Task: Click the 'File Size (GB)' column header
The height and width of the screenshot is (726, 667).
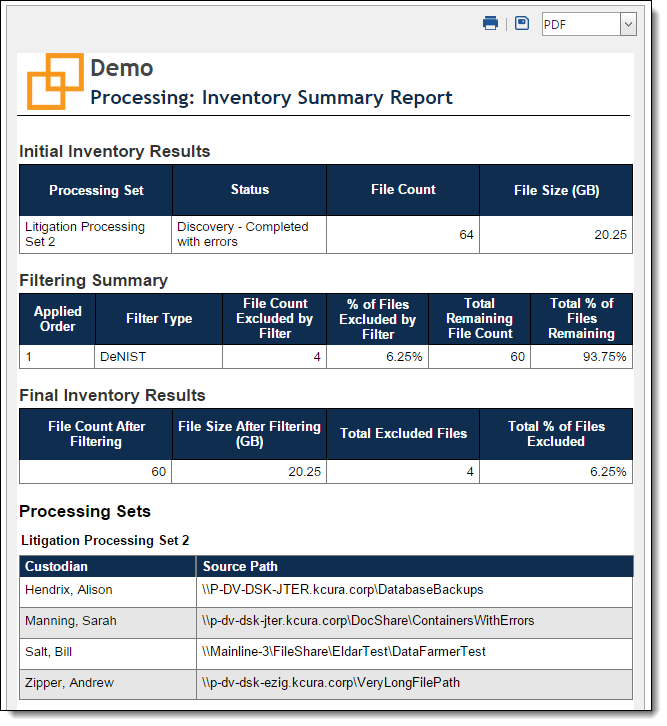Action: 556,190
